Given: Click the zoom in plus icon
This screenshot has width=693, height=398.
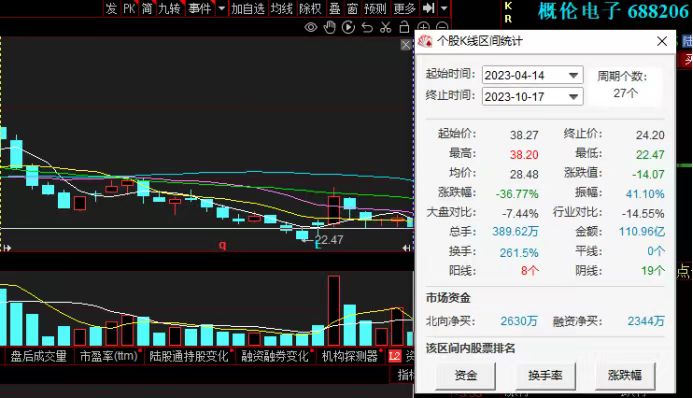Looking at the screenshot, I should [423, 27].
